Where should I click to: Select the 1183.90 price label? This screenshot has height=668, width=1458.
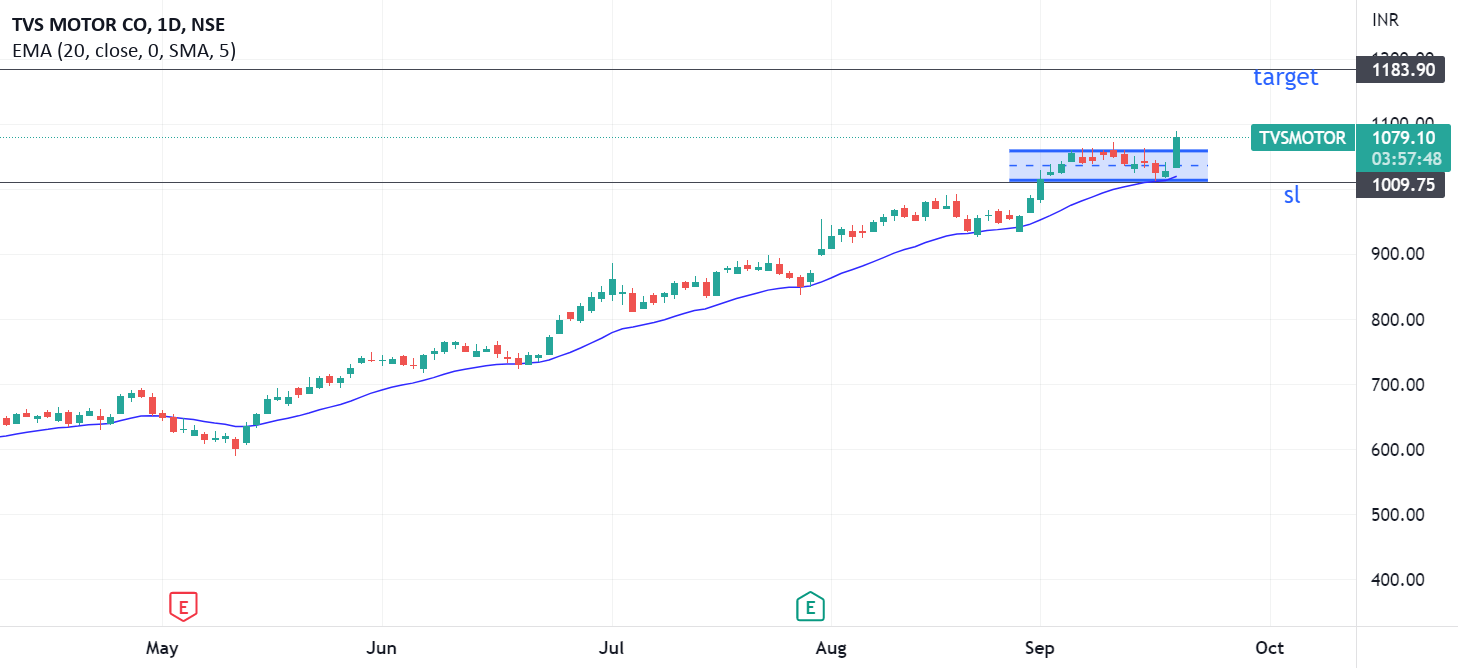pos(1400,70)
